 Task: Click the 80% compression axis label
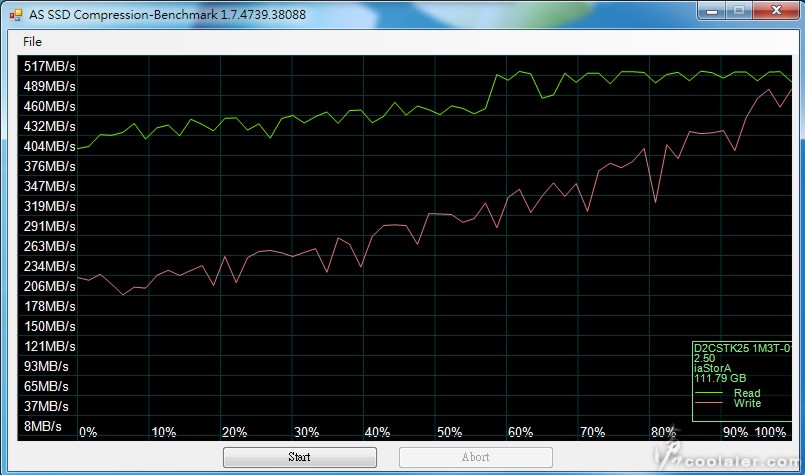click(x=663, y=432)
